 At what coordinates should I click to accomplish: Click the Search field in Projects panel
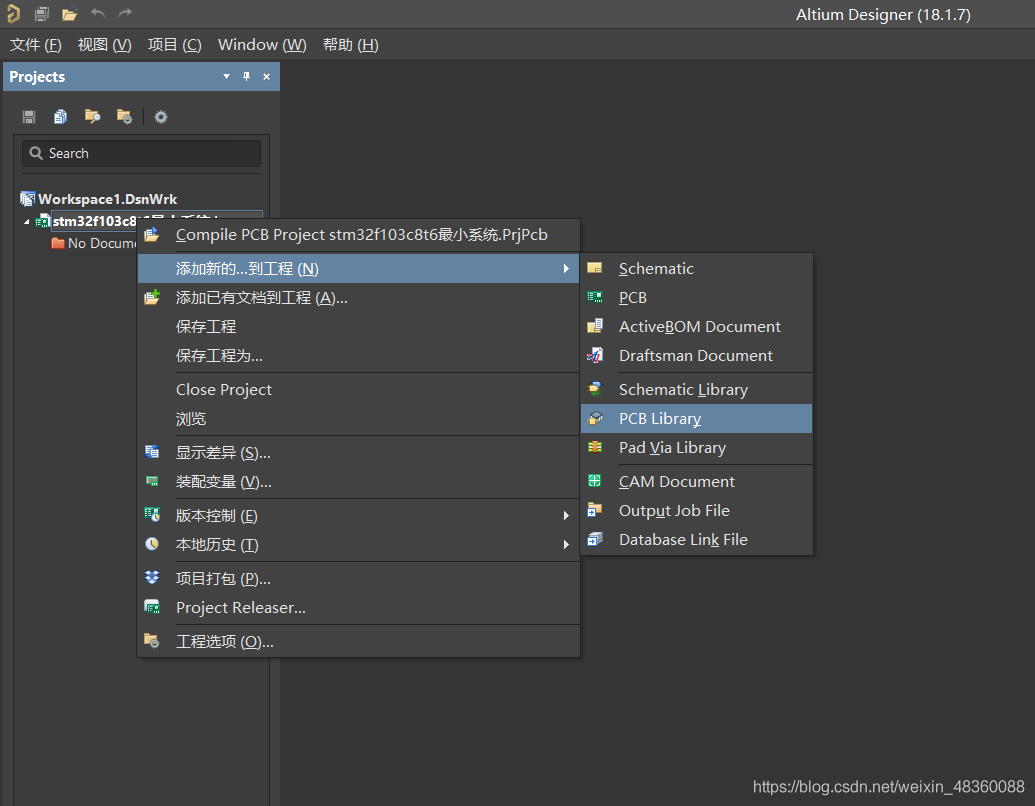point(141,153)
